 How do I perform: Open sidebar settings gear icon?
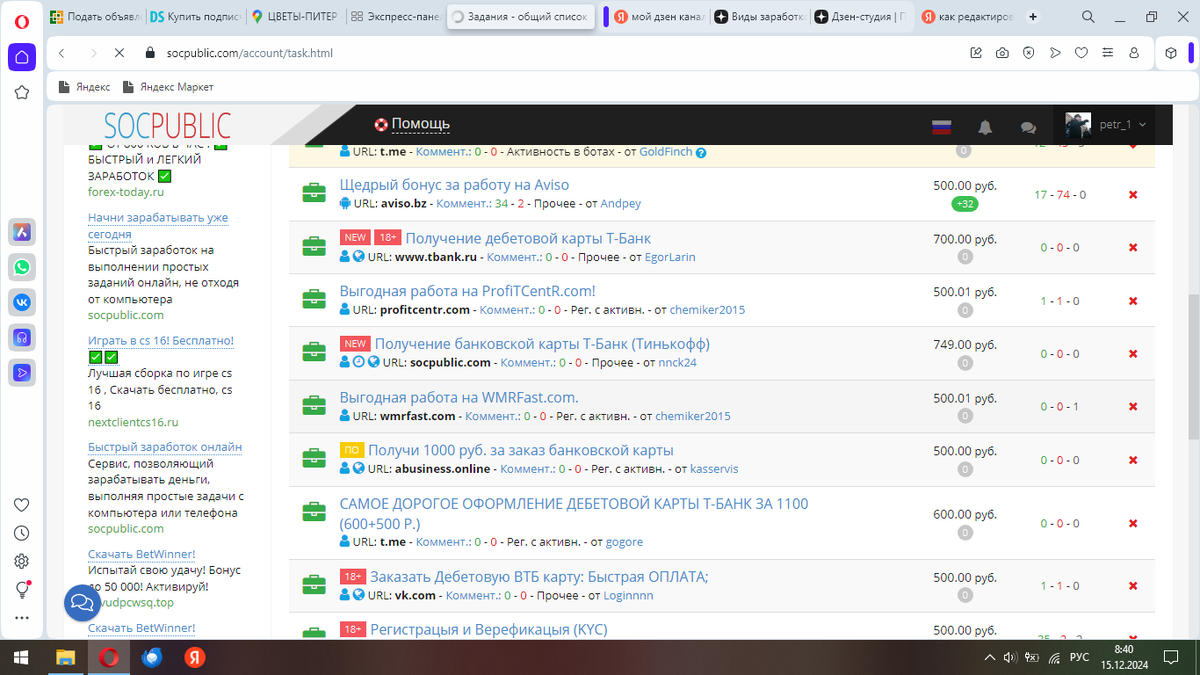(22, 562)
